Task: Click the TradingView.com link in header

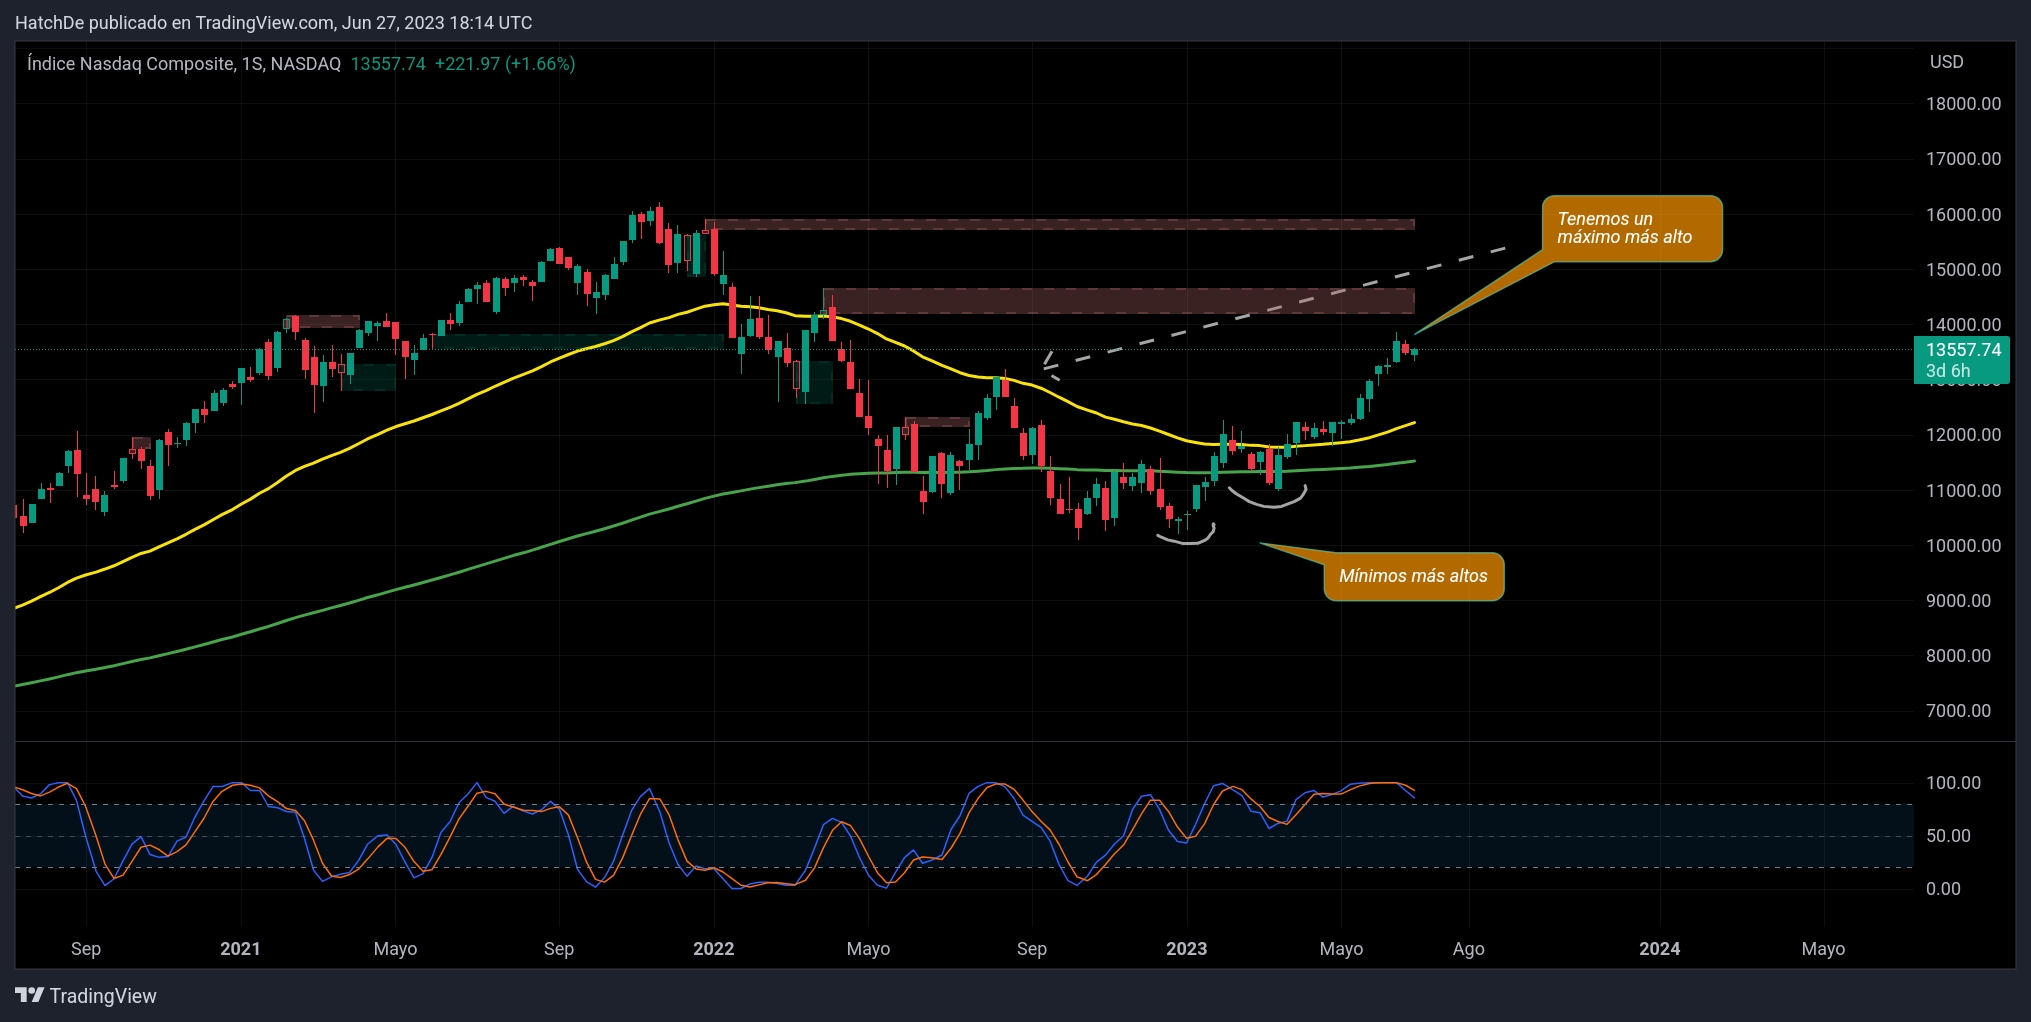Action: tap(263, 22)
